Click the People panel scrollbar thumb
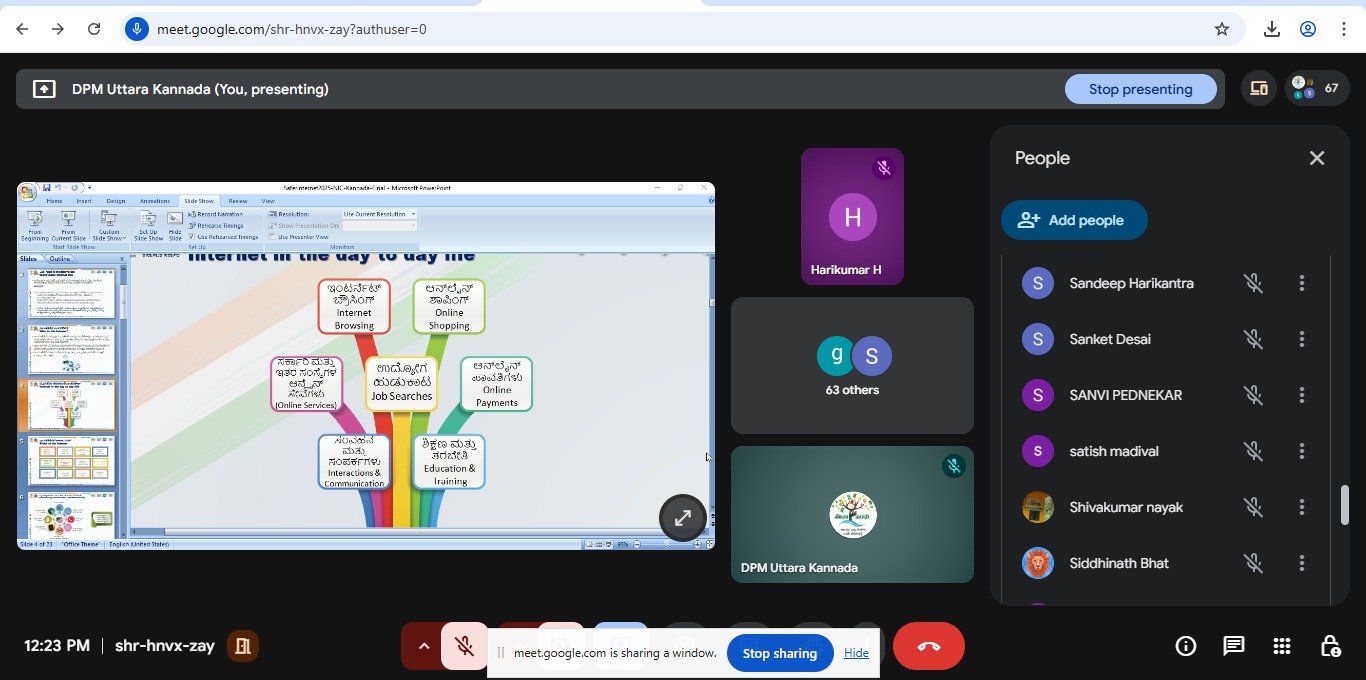 pos(1345,505)
